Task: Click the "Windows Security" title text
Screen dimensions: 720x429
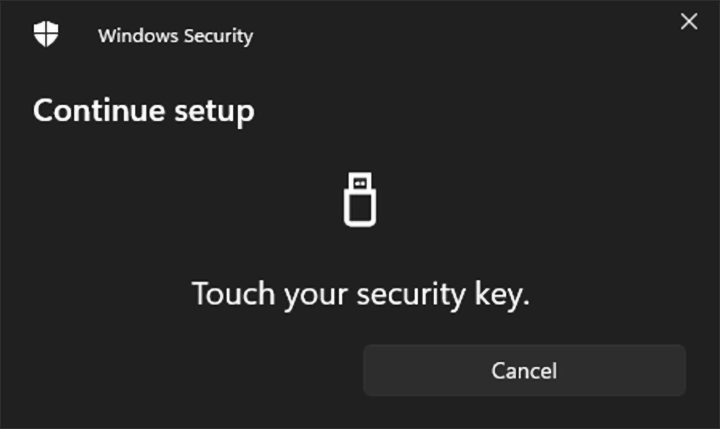Action: (175, 36)
